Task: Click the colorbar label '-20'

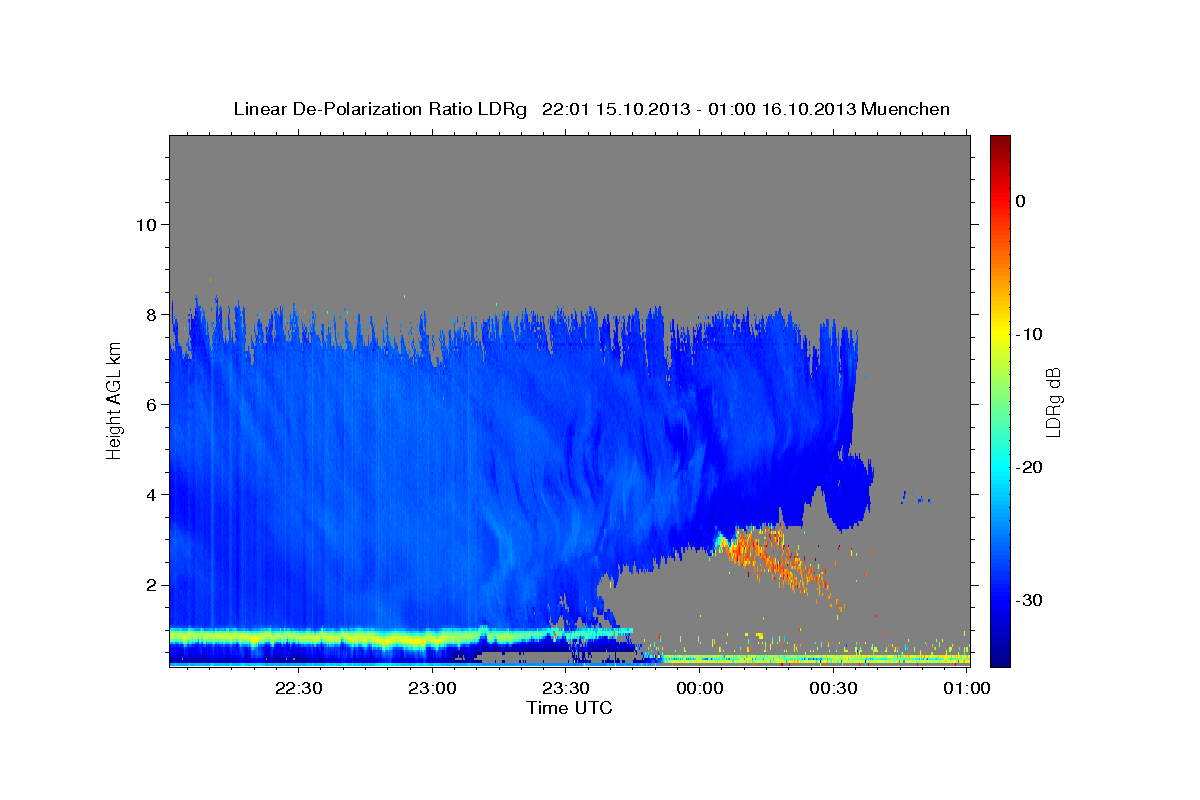Action: pyautogui.click(x=1030, y=467)
